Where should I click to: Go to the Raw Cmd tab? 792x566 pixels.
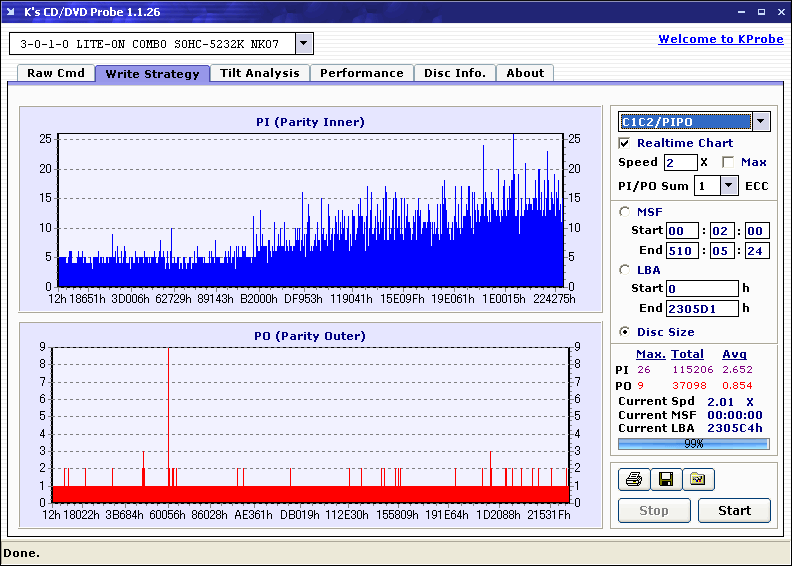tap(56, 73)
